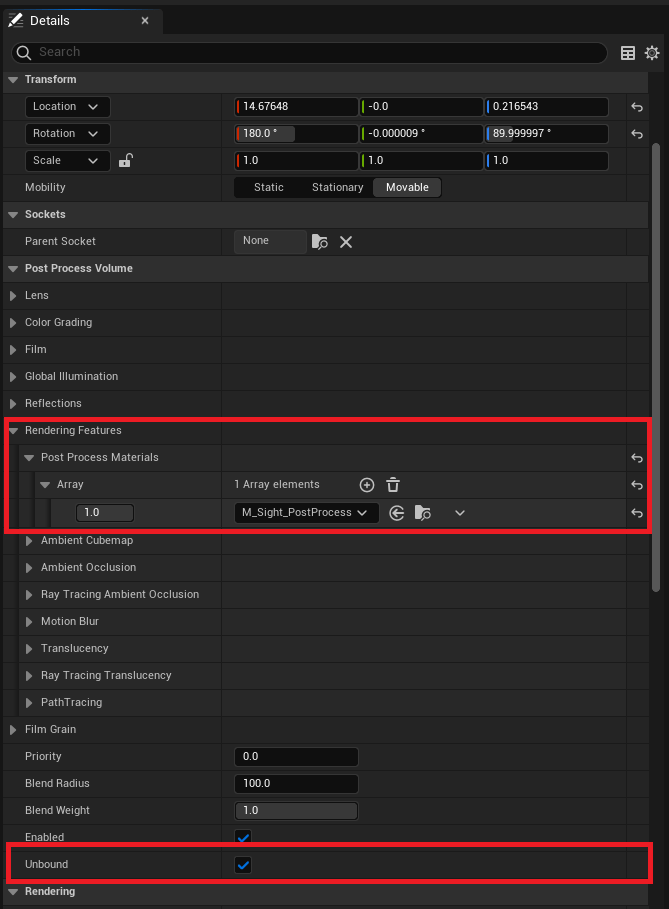The height and width of the screenshot is (909, 669).
Task: Use selected asset arrow icon for M_Sight_PostProcess
Action: click(397, 513)
